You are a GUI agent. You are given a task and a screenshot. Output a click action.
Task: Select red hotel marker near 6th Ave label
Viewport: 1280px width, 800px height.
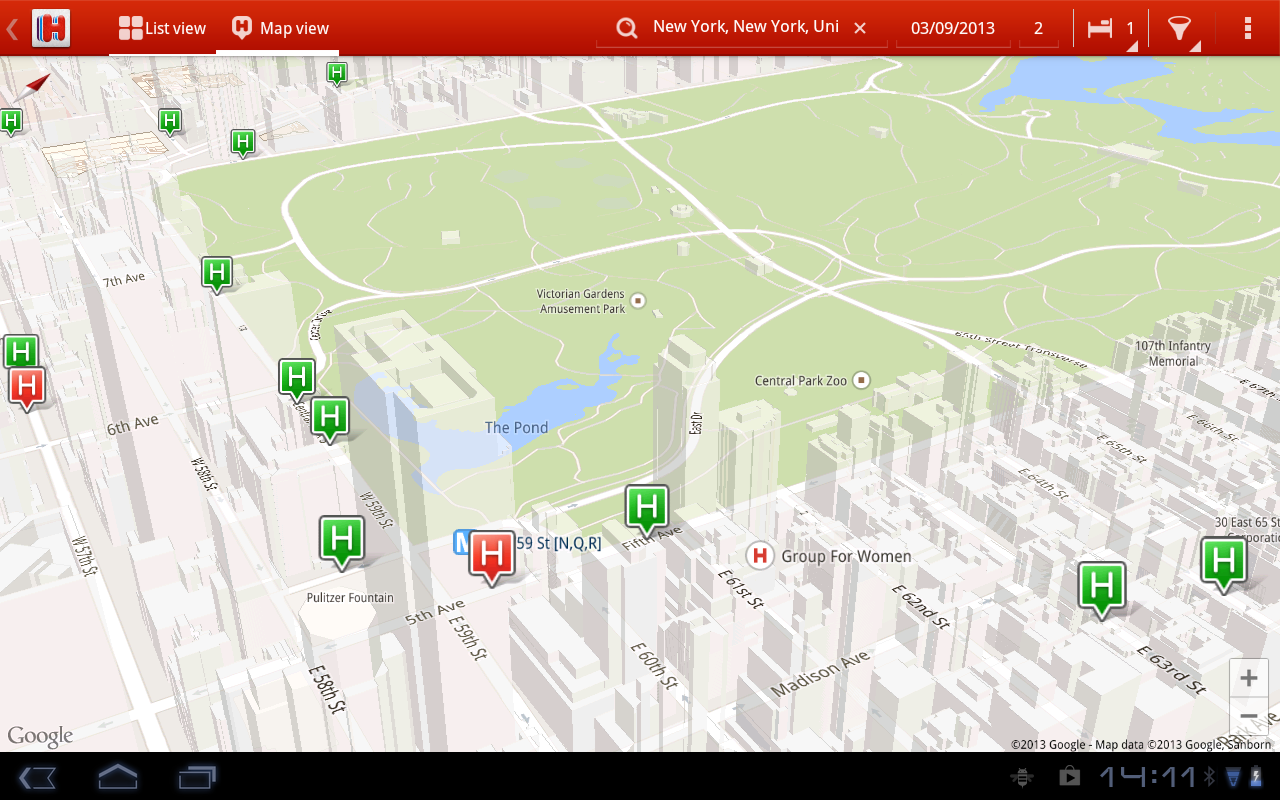tap(27, 387)
